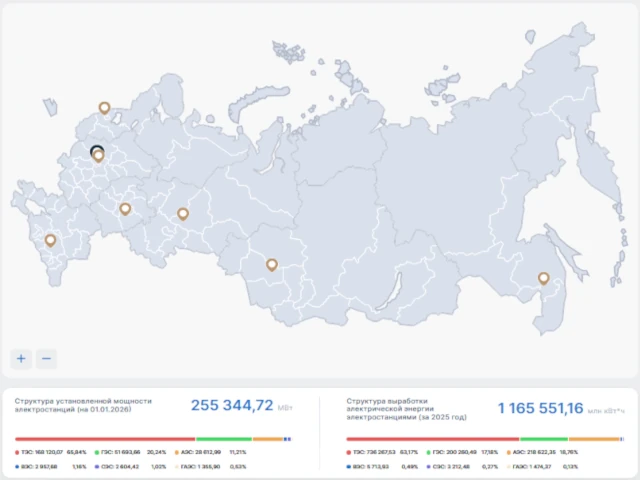Click orange АЭС segment of installed capacity bar
Image resolution: width=640 pixels, height=480 pixels.
(x=268, y=439)
